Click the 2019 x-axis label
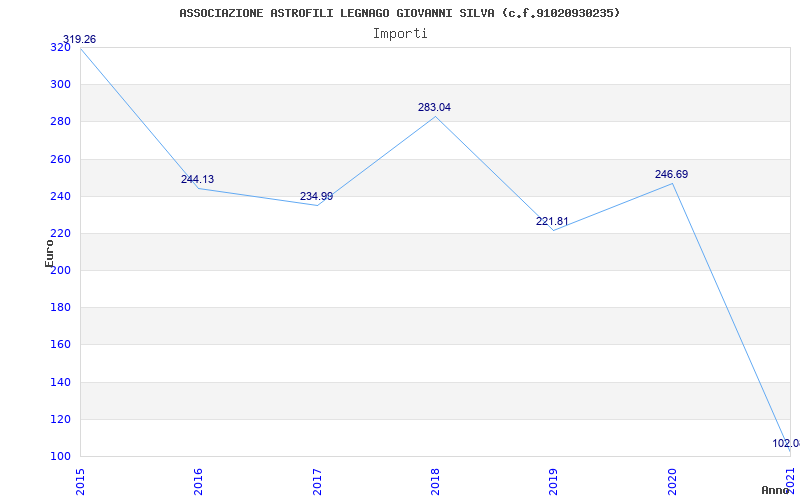 [x=554, y=482]
